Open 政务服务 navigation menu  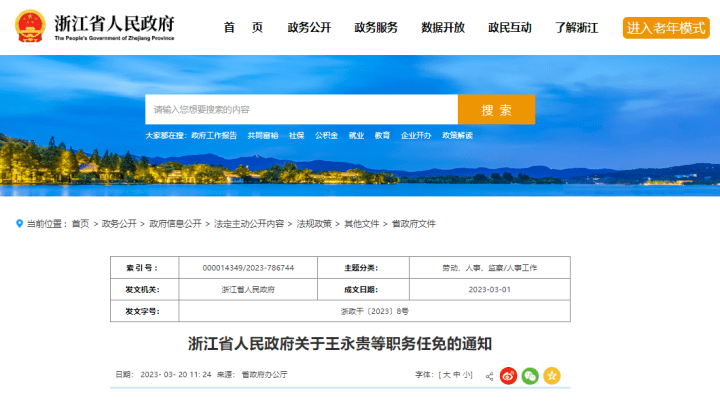click(376, 28)
